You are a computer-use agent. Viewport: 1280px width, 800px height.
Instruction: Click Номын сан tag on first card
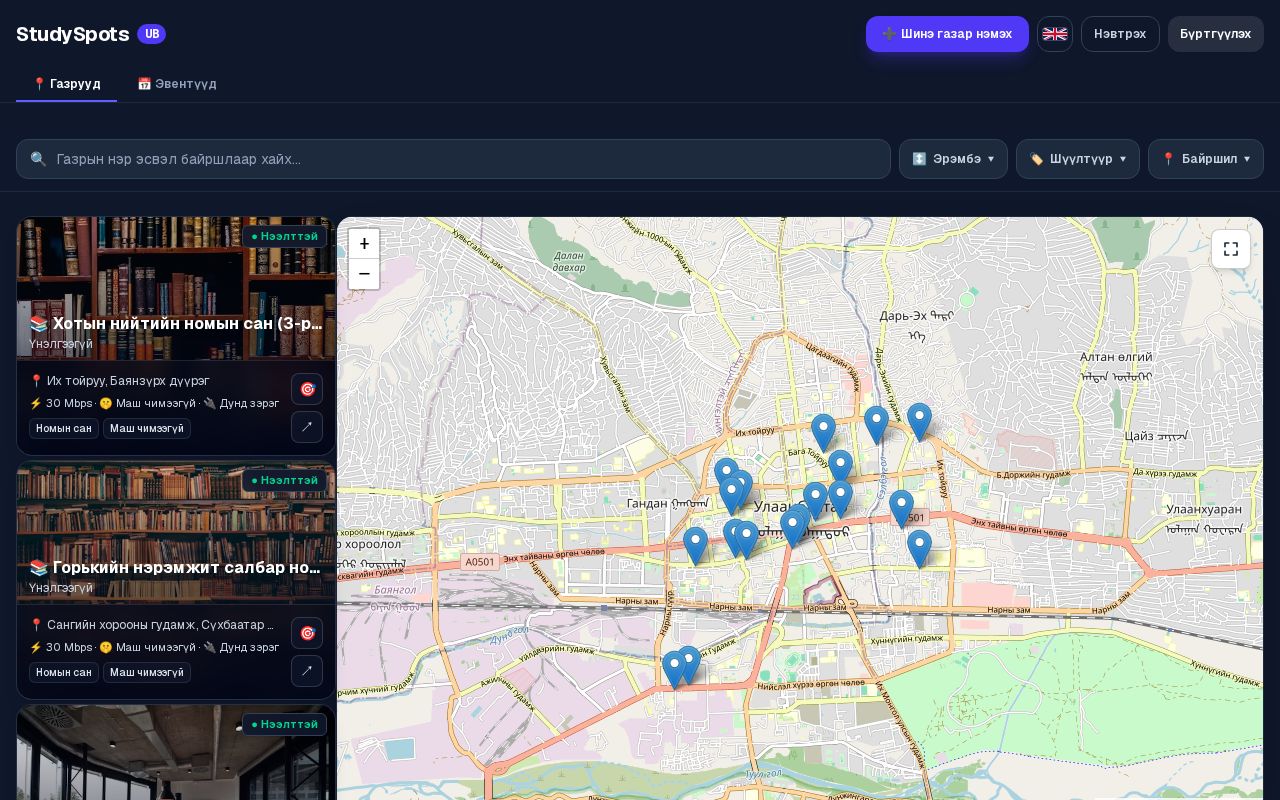(x=64, y=428)
